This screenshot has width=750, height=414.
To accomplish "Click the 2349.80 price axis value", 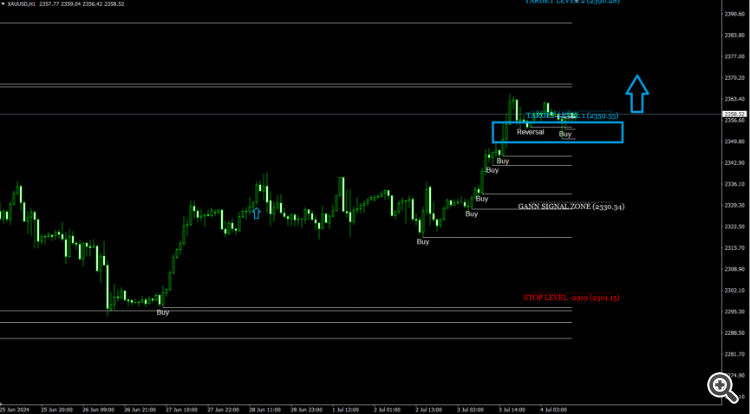I will 734,142.
